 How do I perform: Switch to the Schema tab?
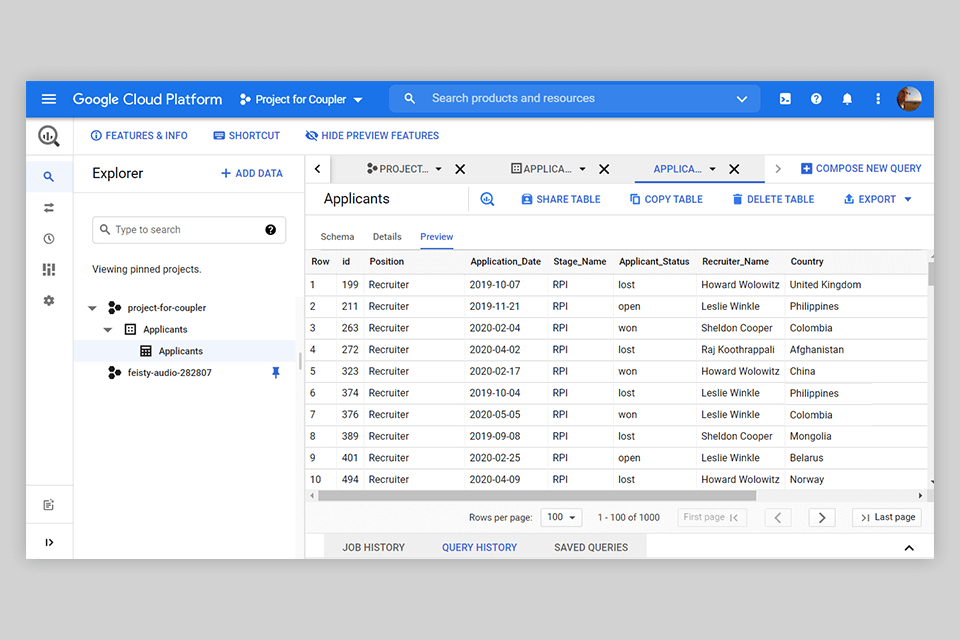pyautogui.click(x=337, y=237)
